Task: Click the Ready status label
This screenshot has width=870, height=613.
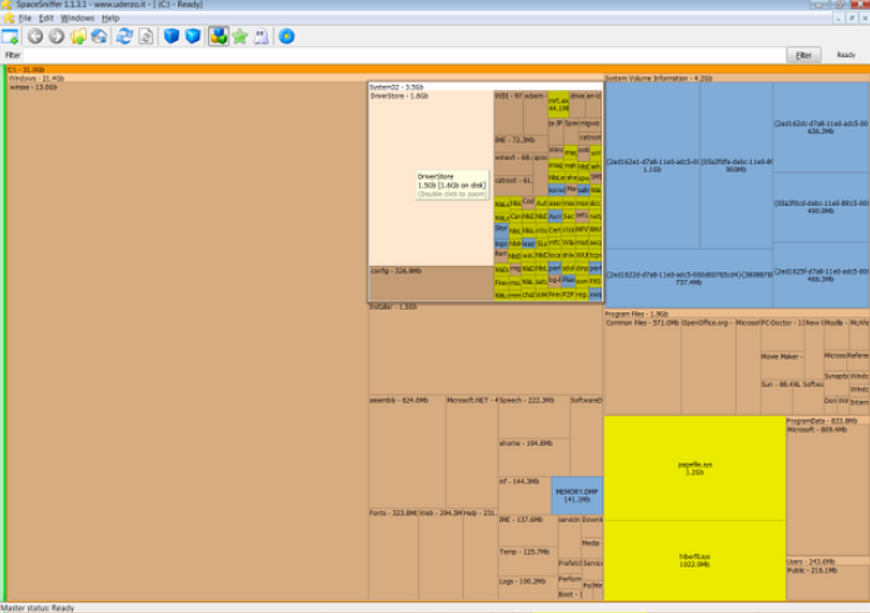Action: (845, 54)
